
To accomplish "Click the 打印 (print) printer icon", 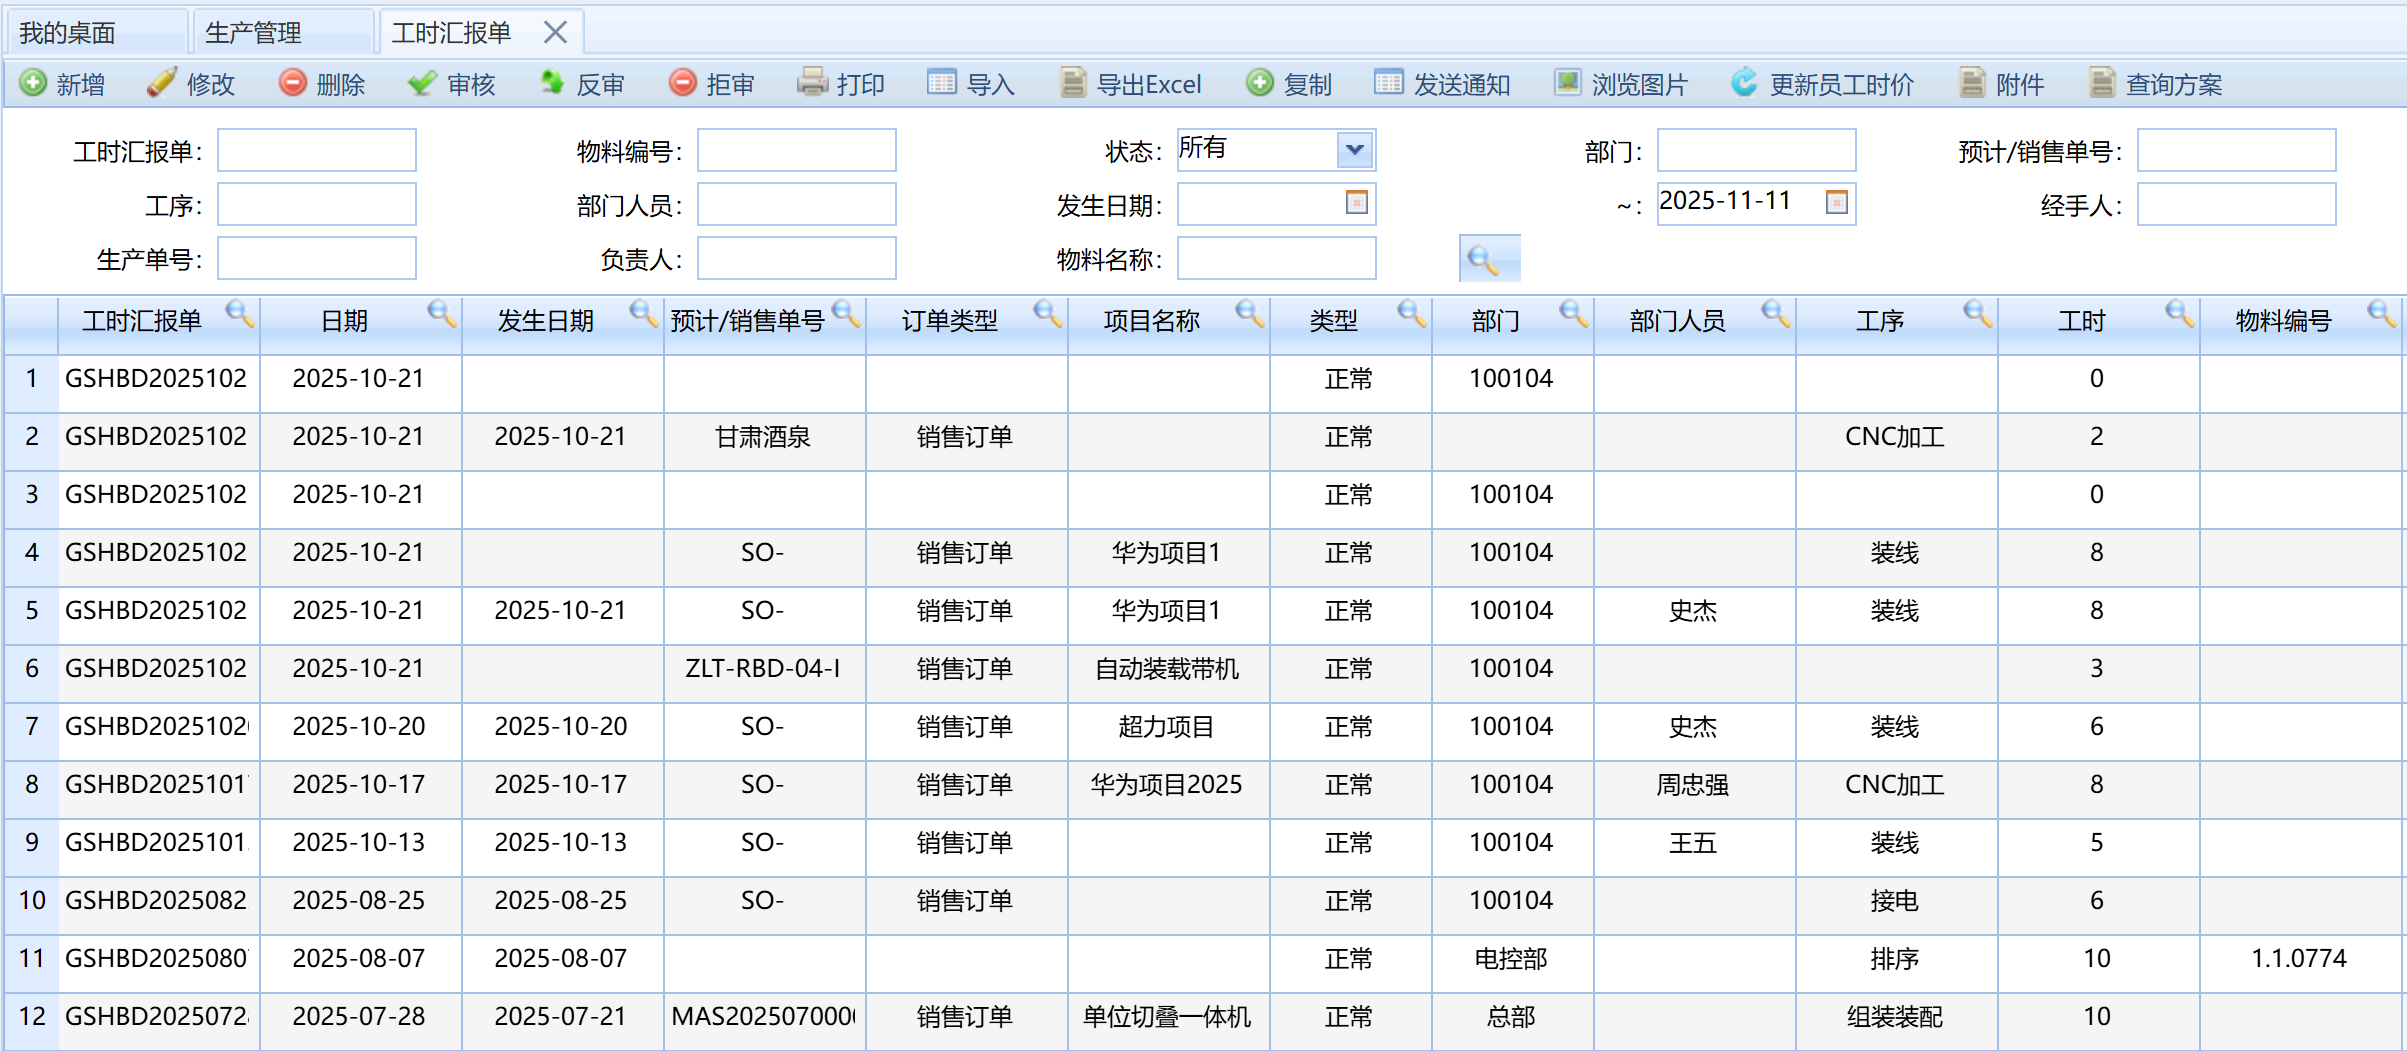I will [x=812, y=83].
